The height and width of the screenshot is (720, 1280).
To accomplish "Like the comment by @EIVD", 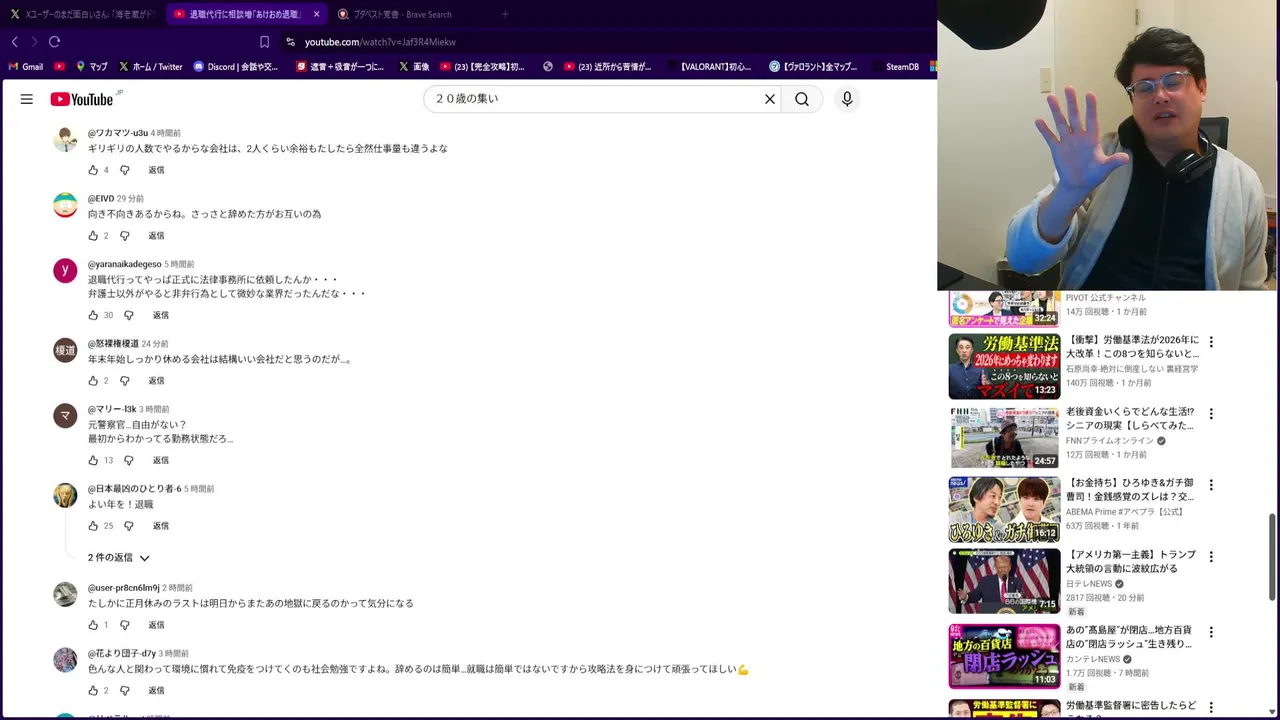I will 93,236.
